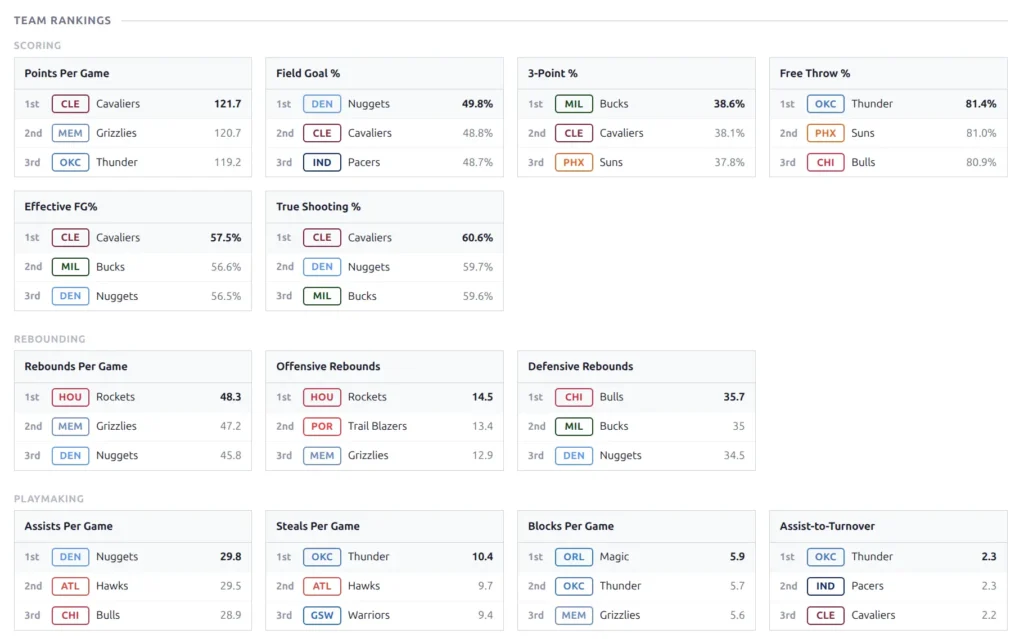
Task: Click the 60.6% true shooting value
Action: coord(477,238)
